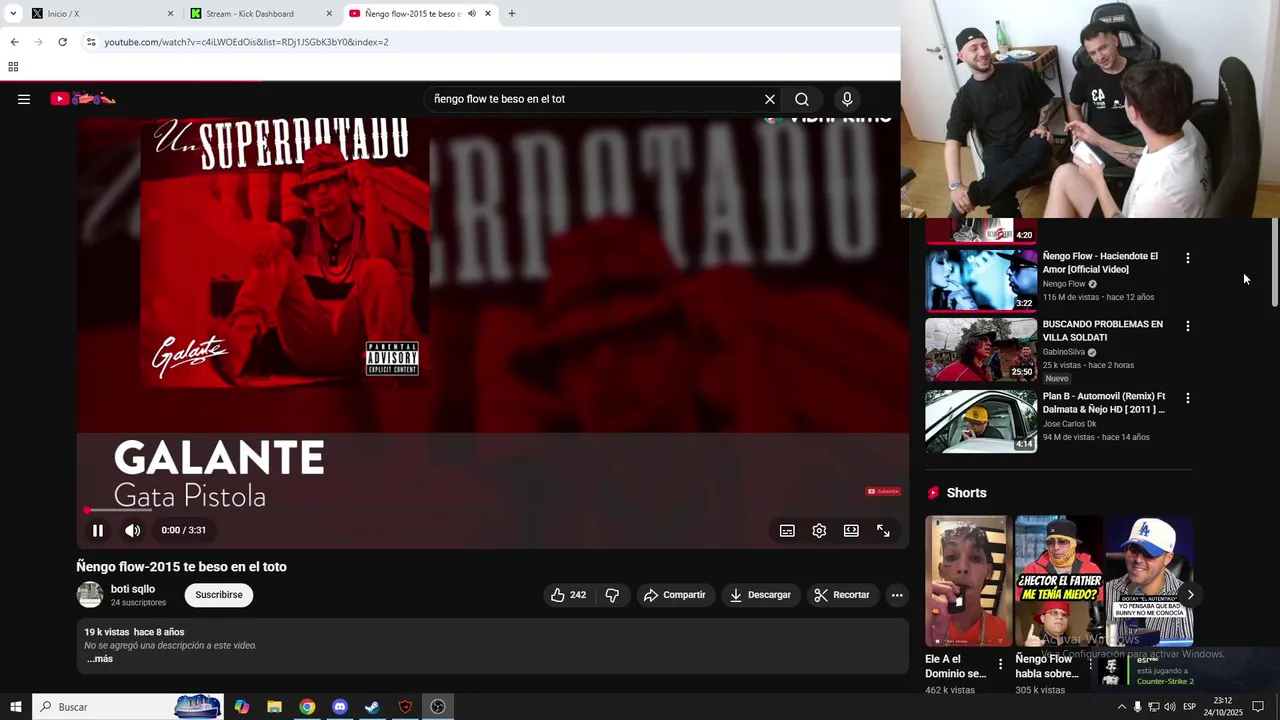Click the page vertical scrollbar
The height and width of the screenshot is (720, 1280).
[1274, 262]
